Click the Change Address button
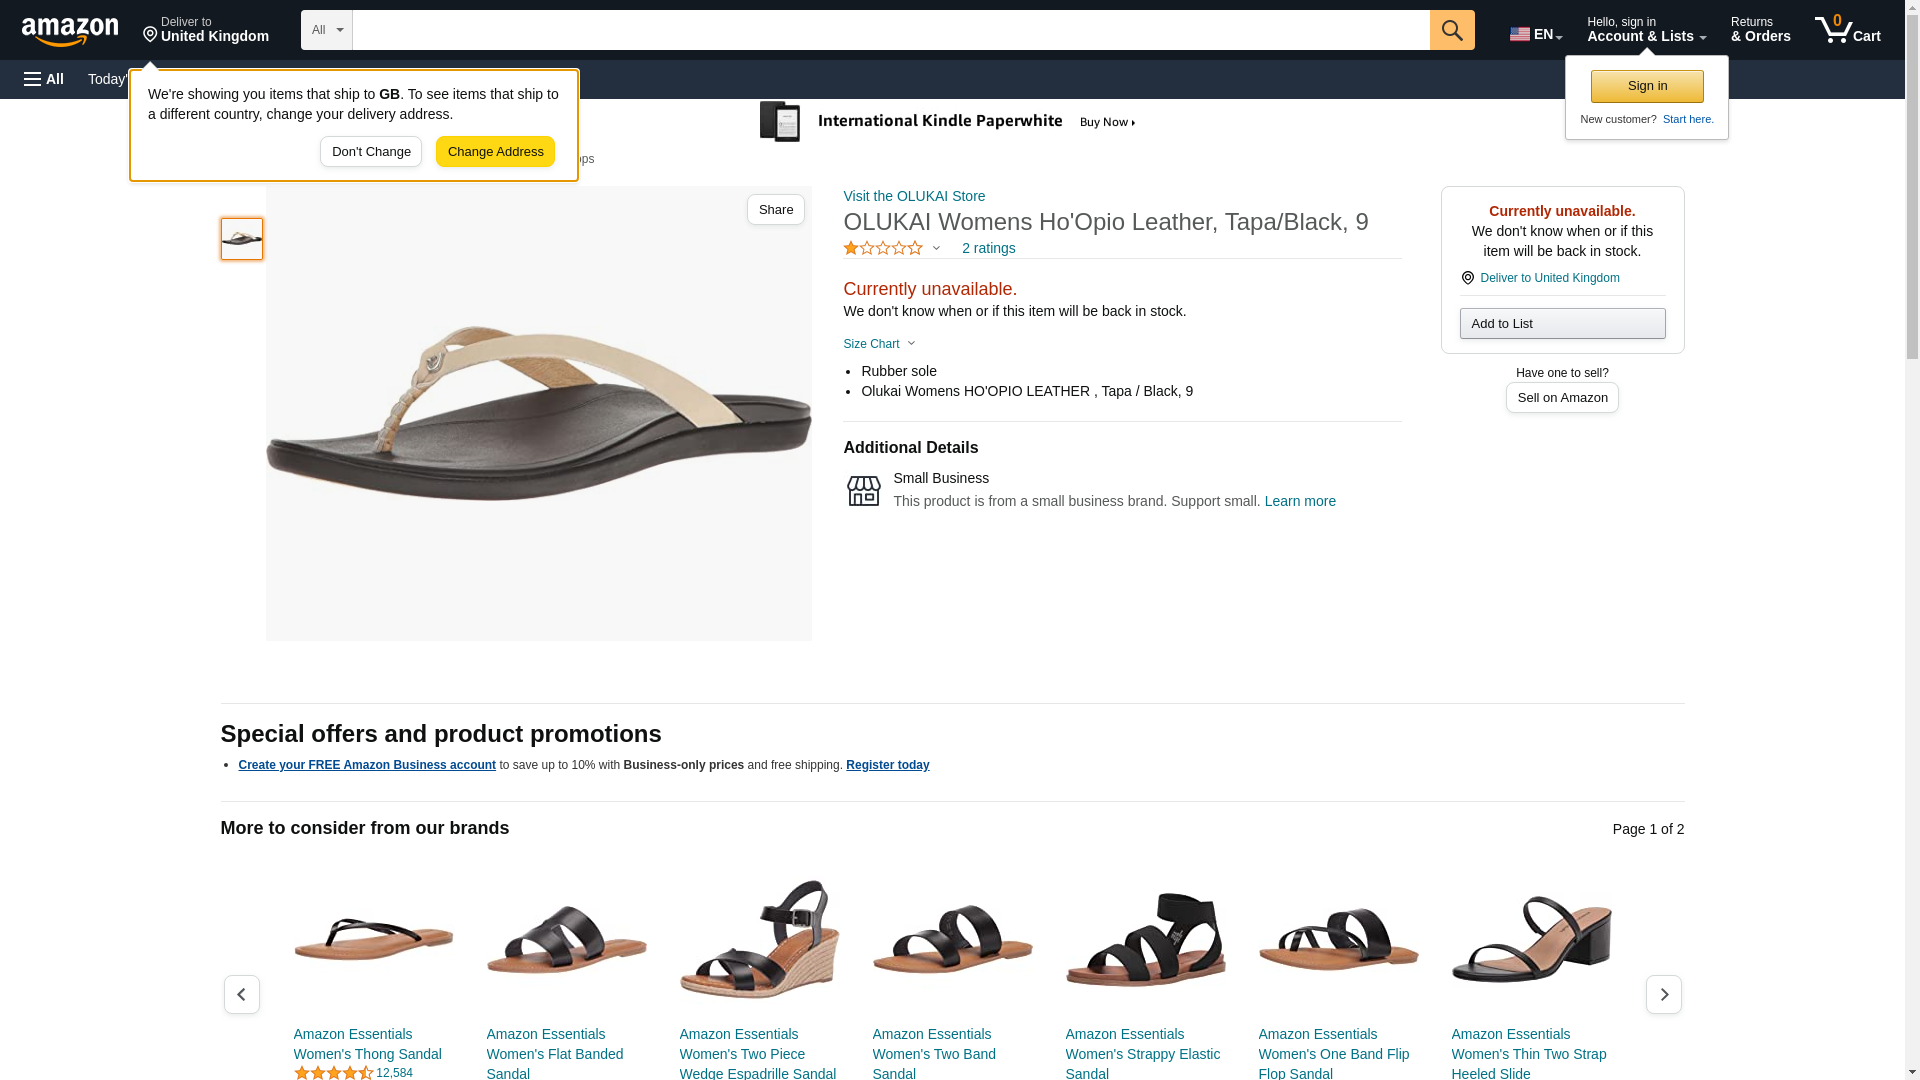The image size is (1920, 1080). [495, 152]
